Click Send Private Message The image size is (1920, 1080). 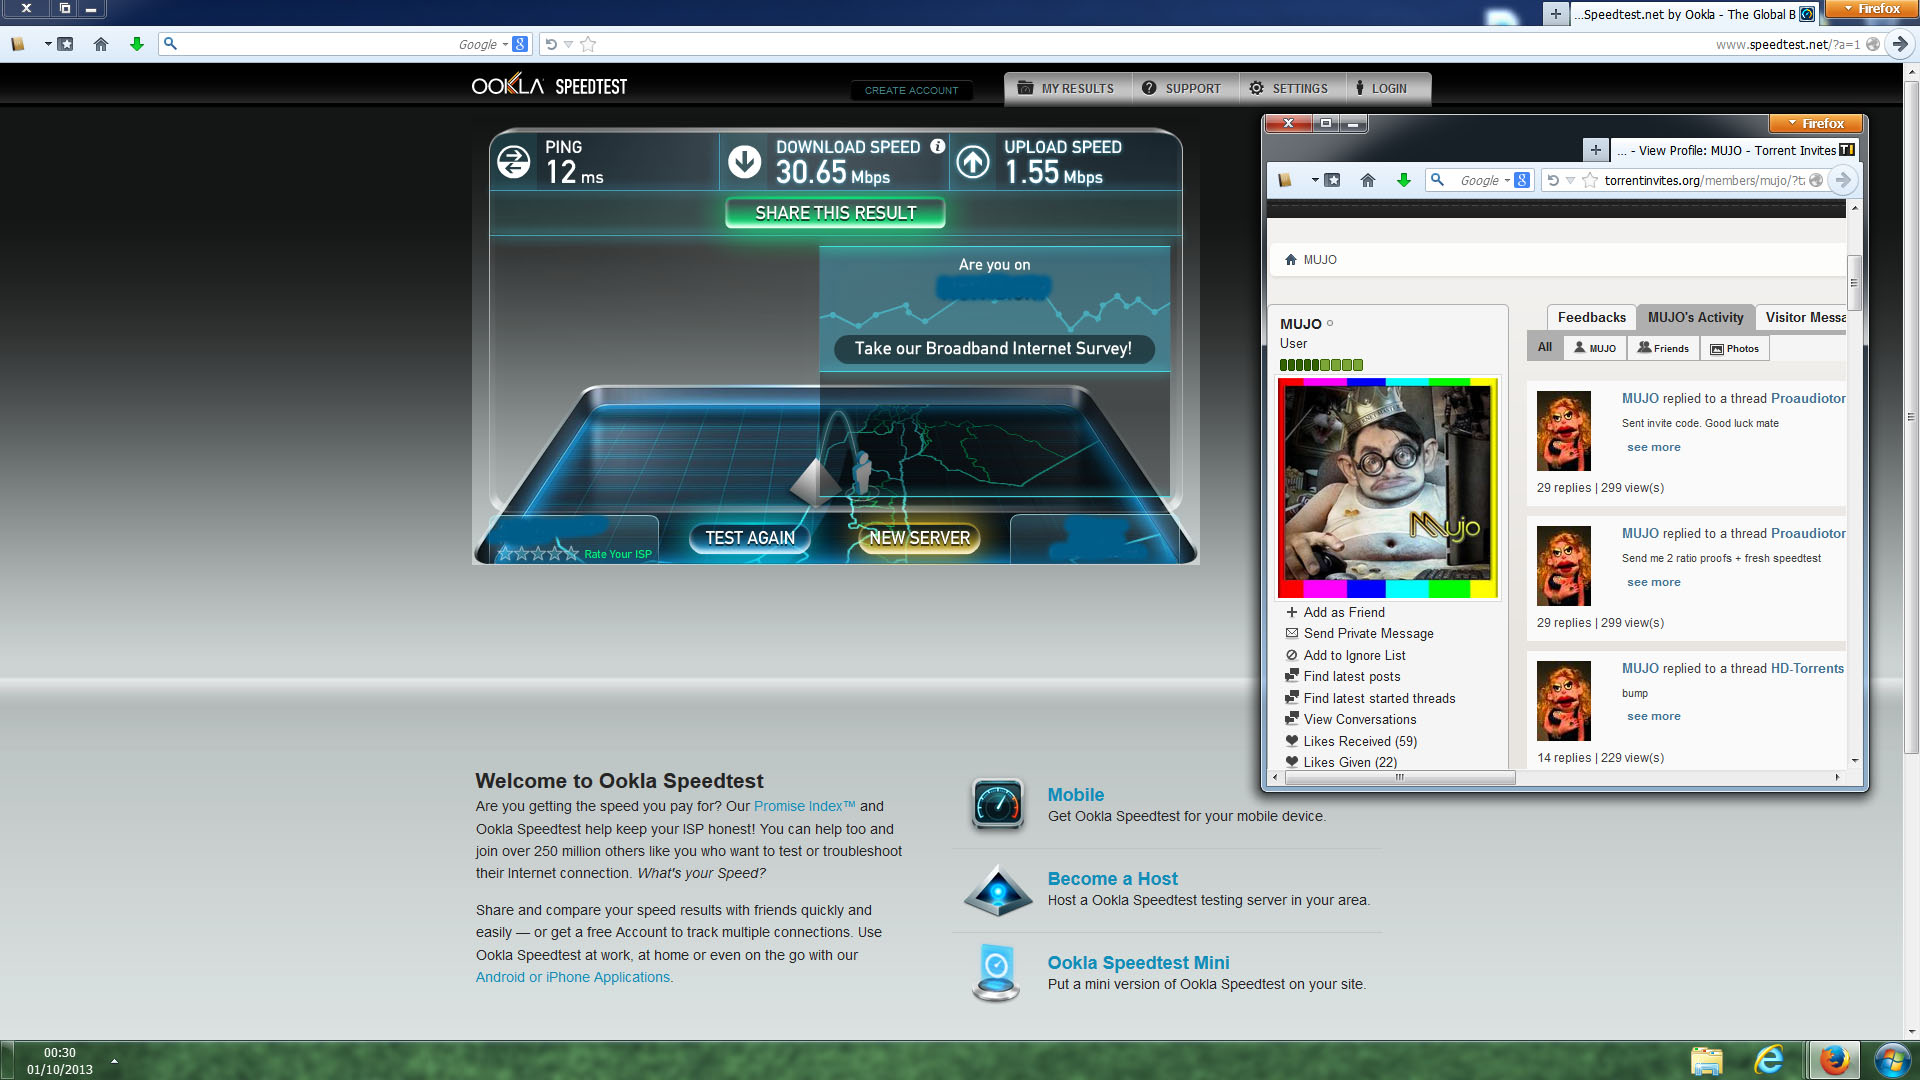1368,633
